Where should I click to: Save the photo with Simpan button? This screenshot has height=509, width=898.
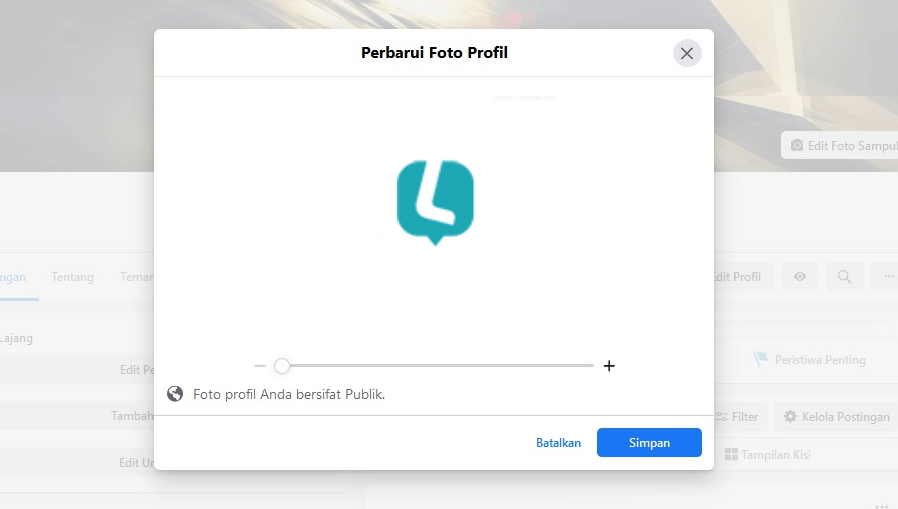tap(649, 443)
